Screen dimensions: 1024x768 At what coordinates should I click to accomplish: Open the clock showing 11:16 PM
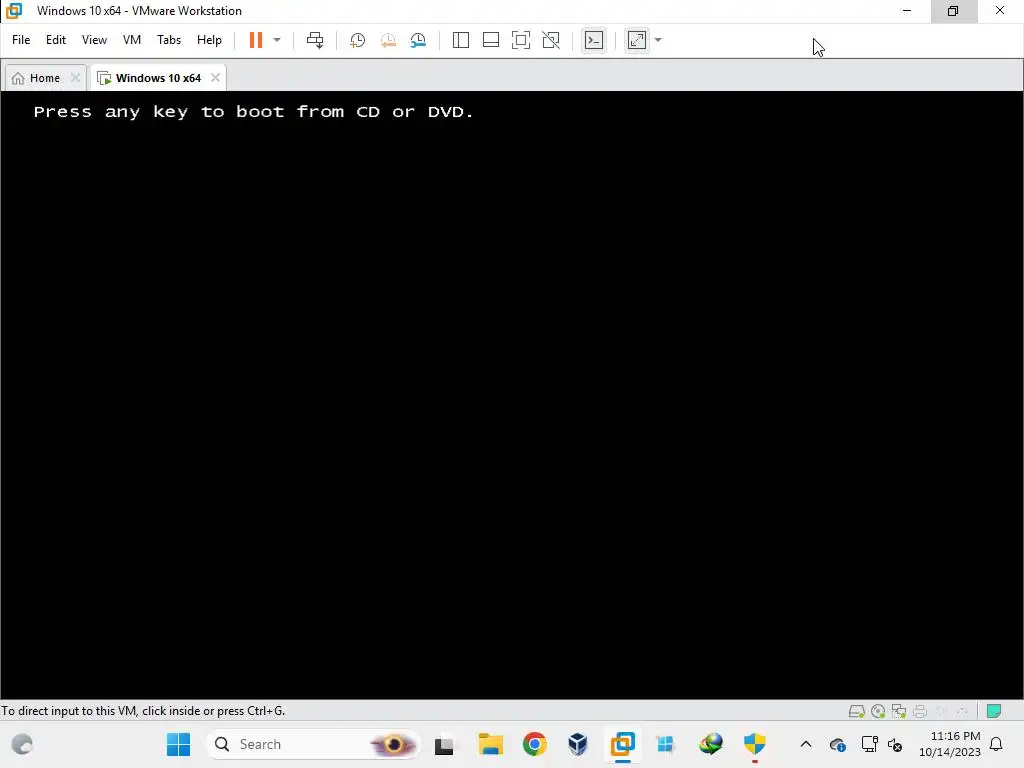(x=950, y=744)
